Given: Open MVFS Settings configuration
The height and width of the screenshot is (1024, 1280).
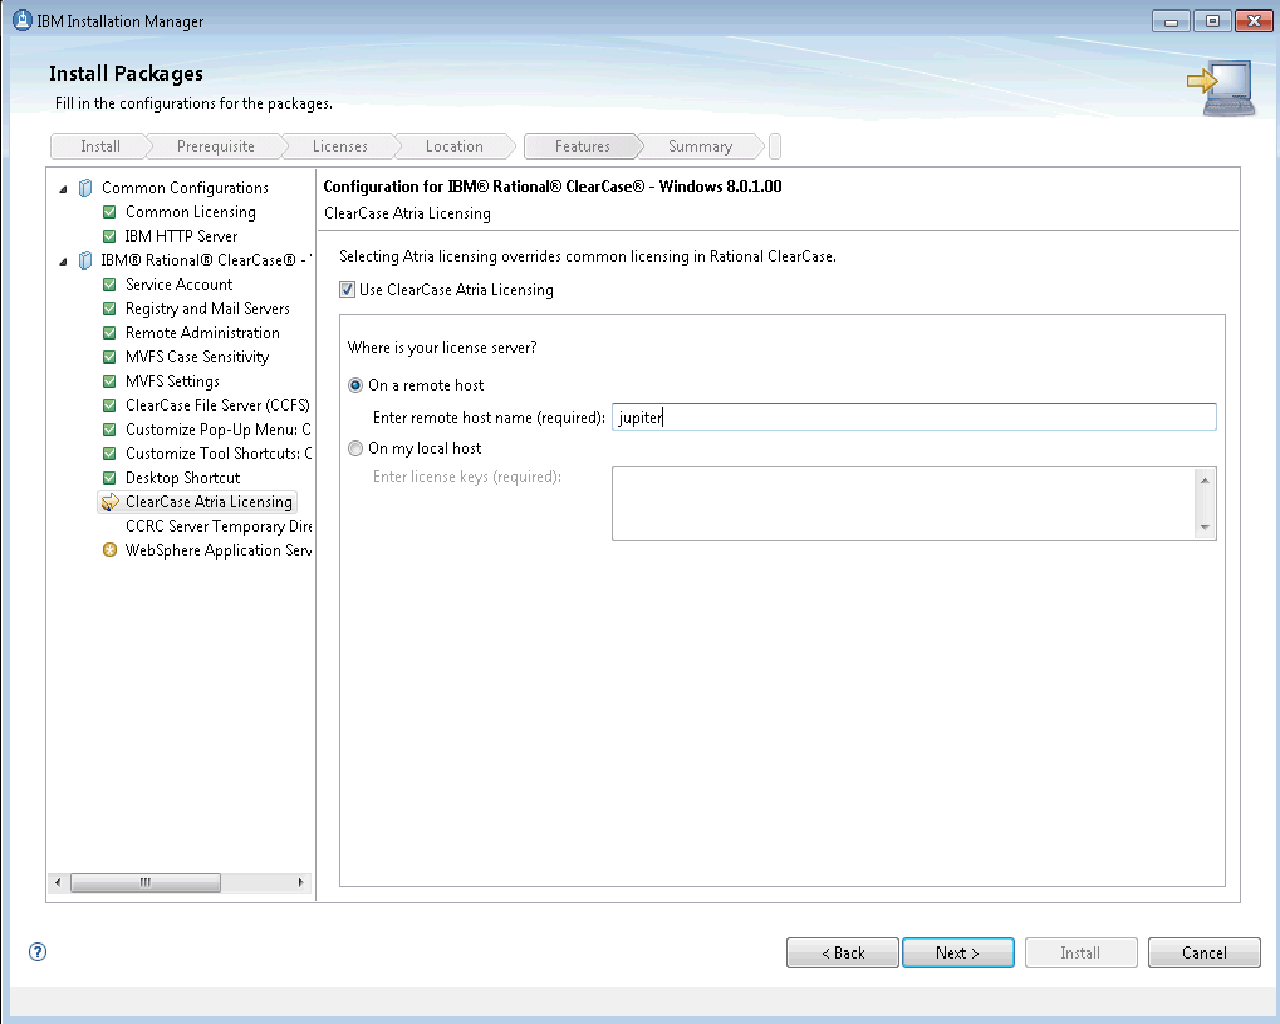Looking at the screenshot, I should click(x=173, y=381).
